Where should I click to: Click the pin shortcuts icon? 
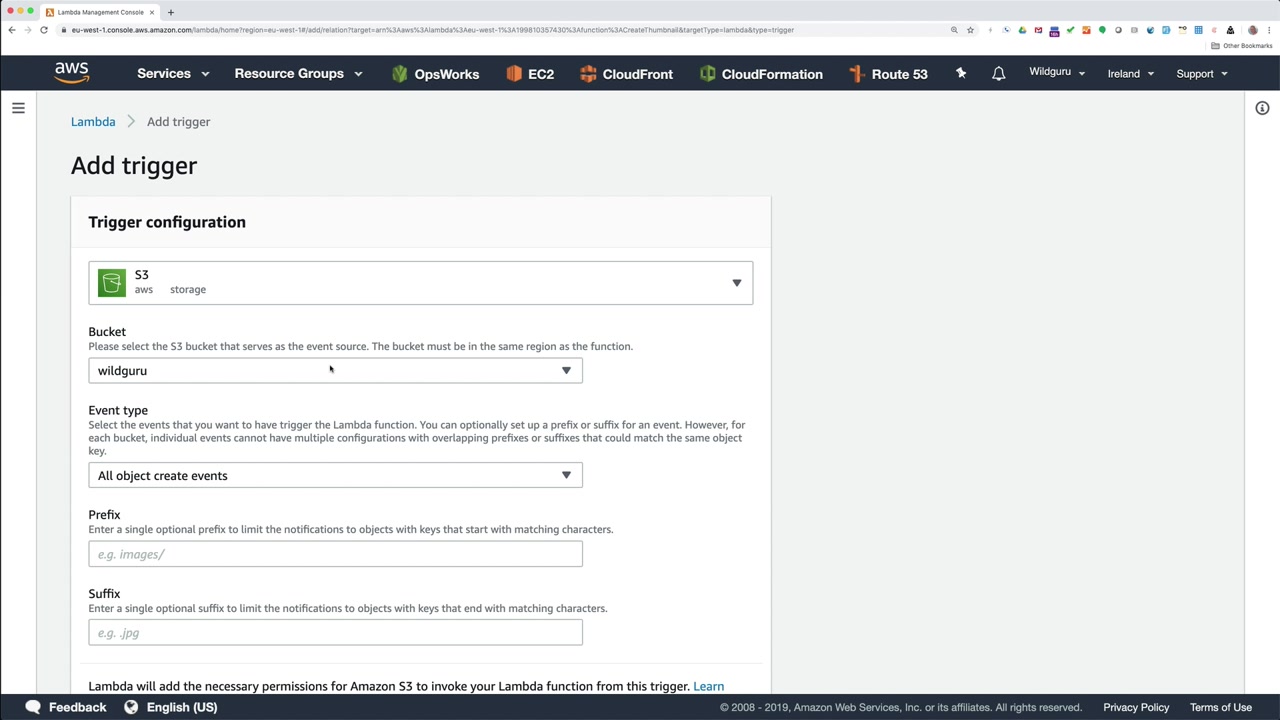[x=961, y=73]
